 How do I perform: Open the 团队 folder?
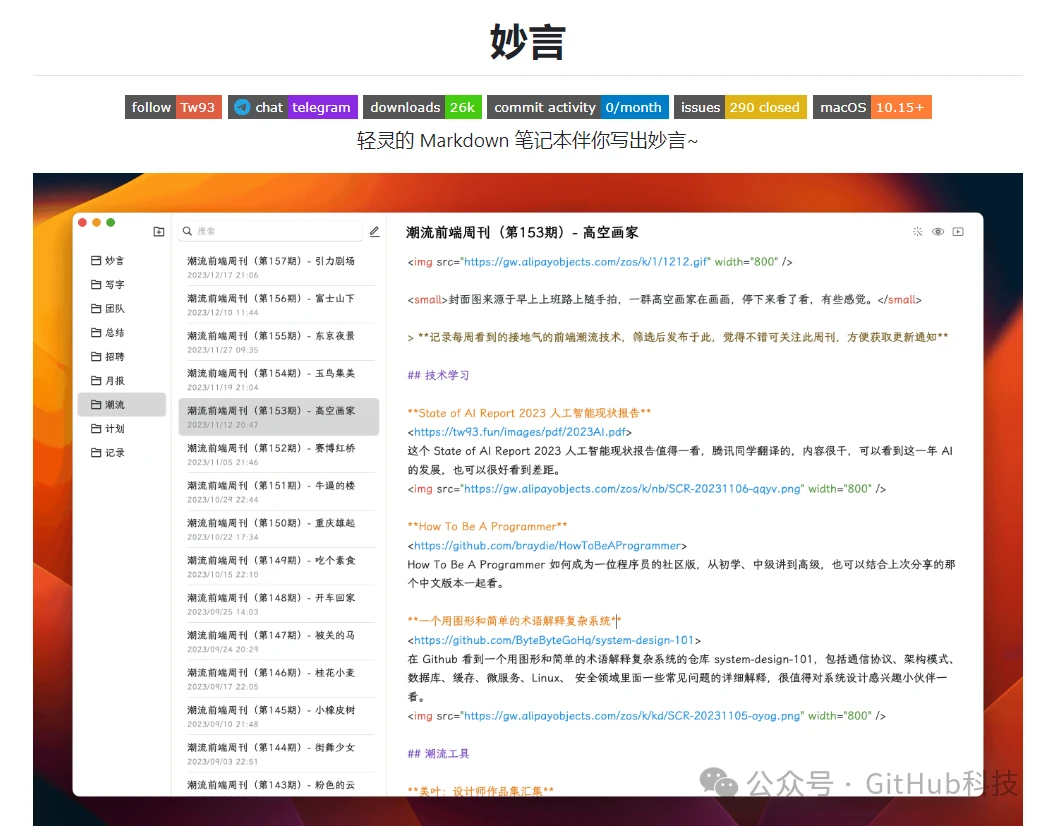(x=114, y=309)
